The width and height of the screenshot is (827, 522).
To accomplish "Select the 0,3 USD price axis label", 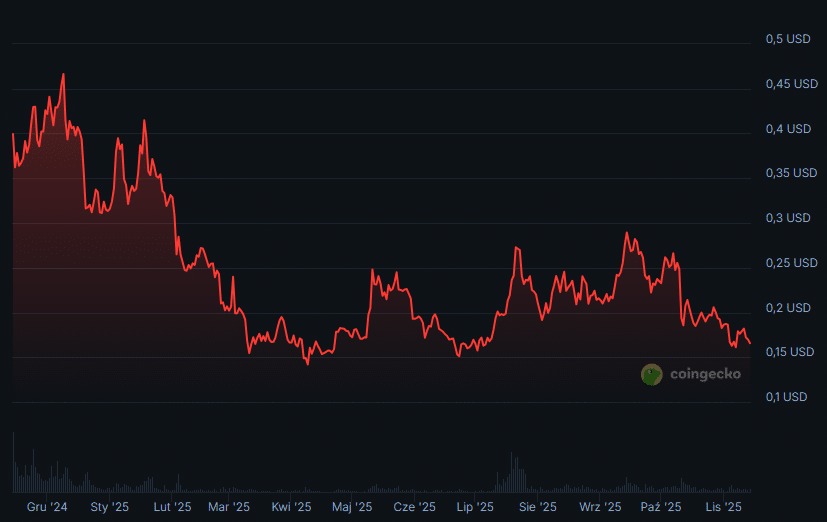I will click(x=788, y=218).
